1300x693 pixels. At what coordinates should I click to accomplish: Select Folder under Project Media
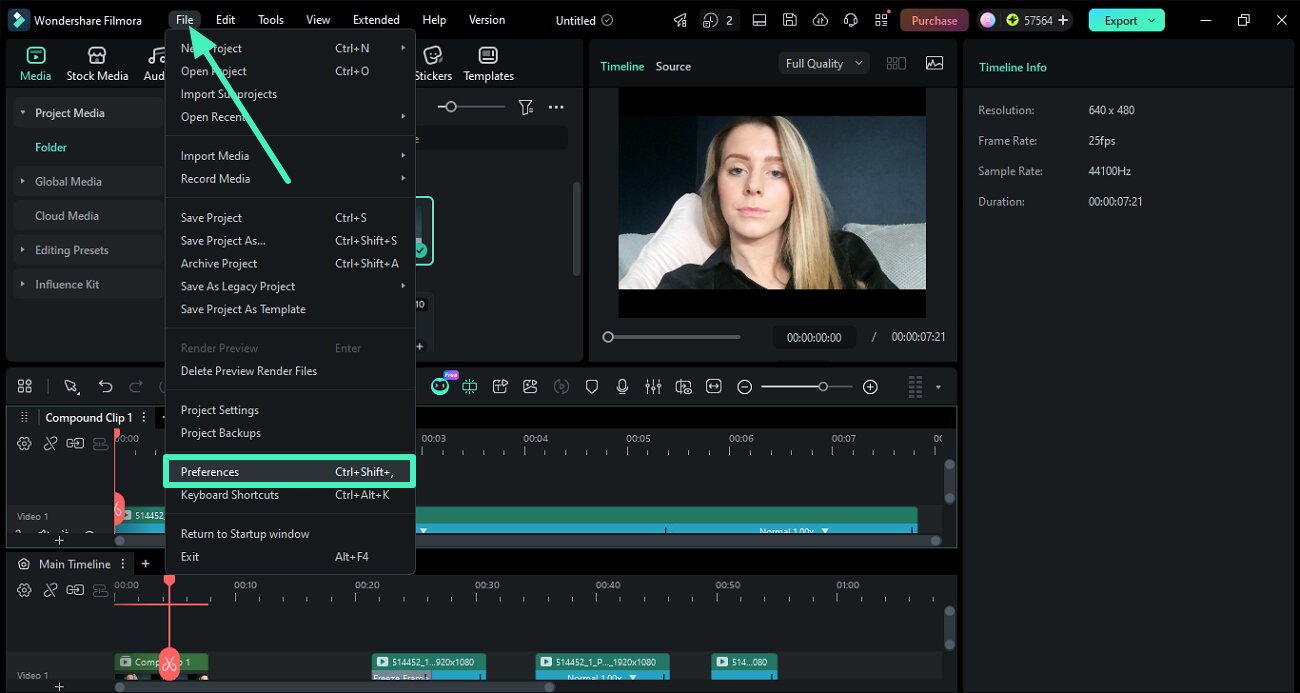pyautogui.click(x=51, y=147)
